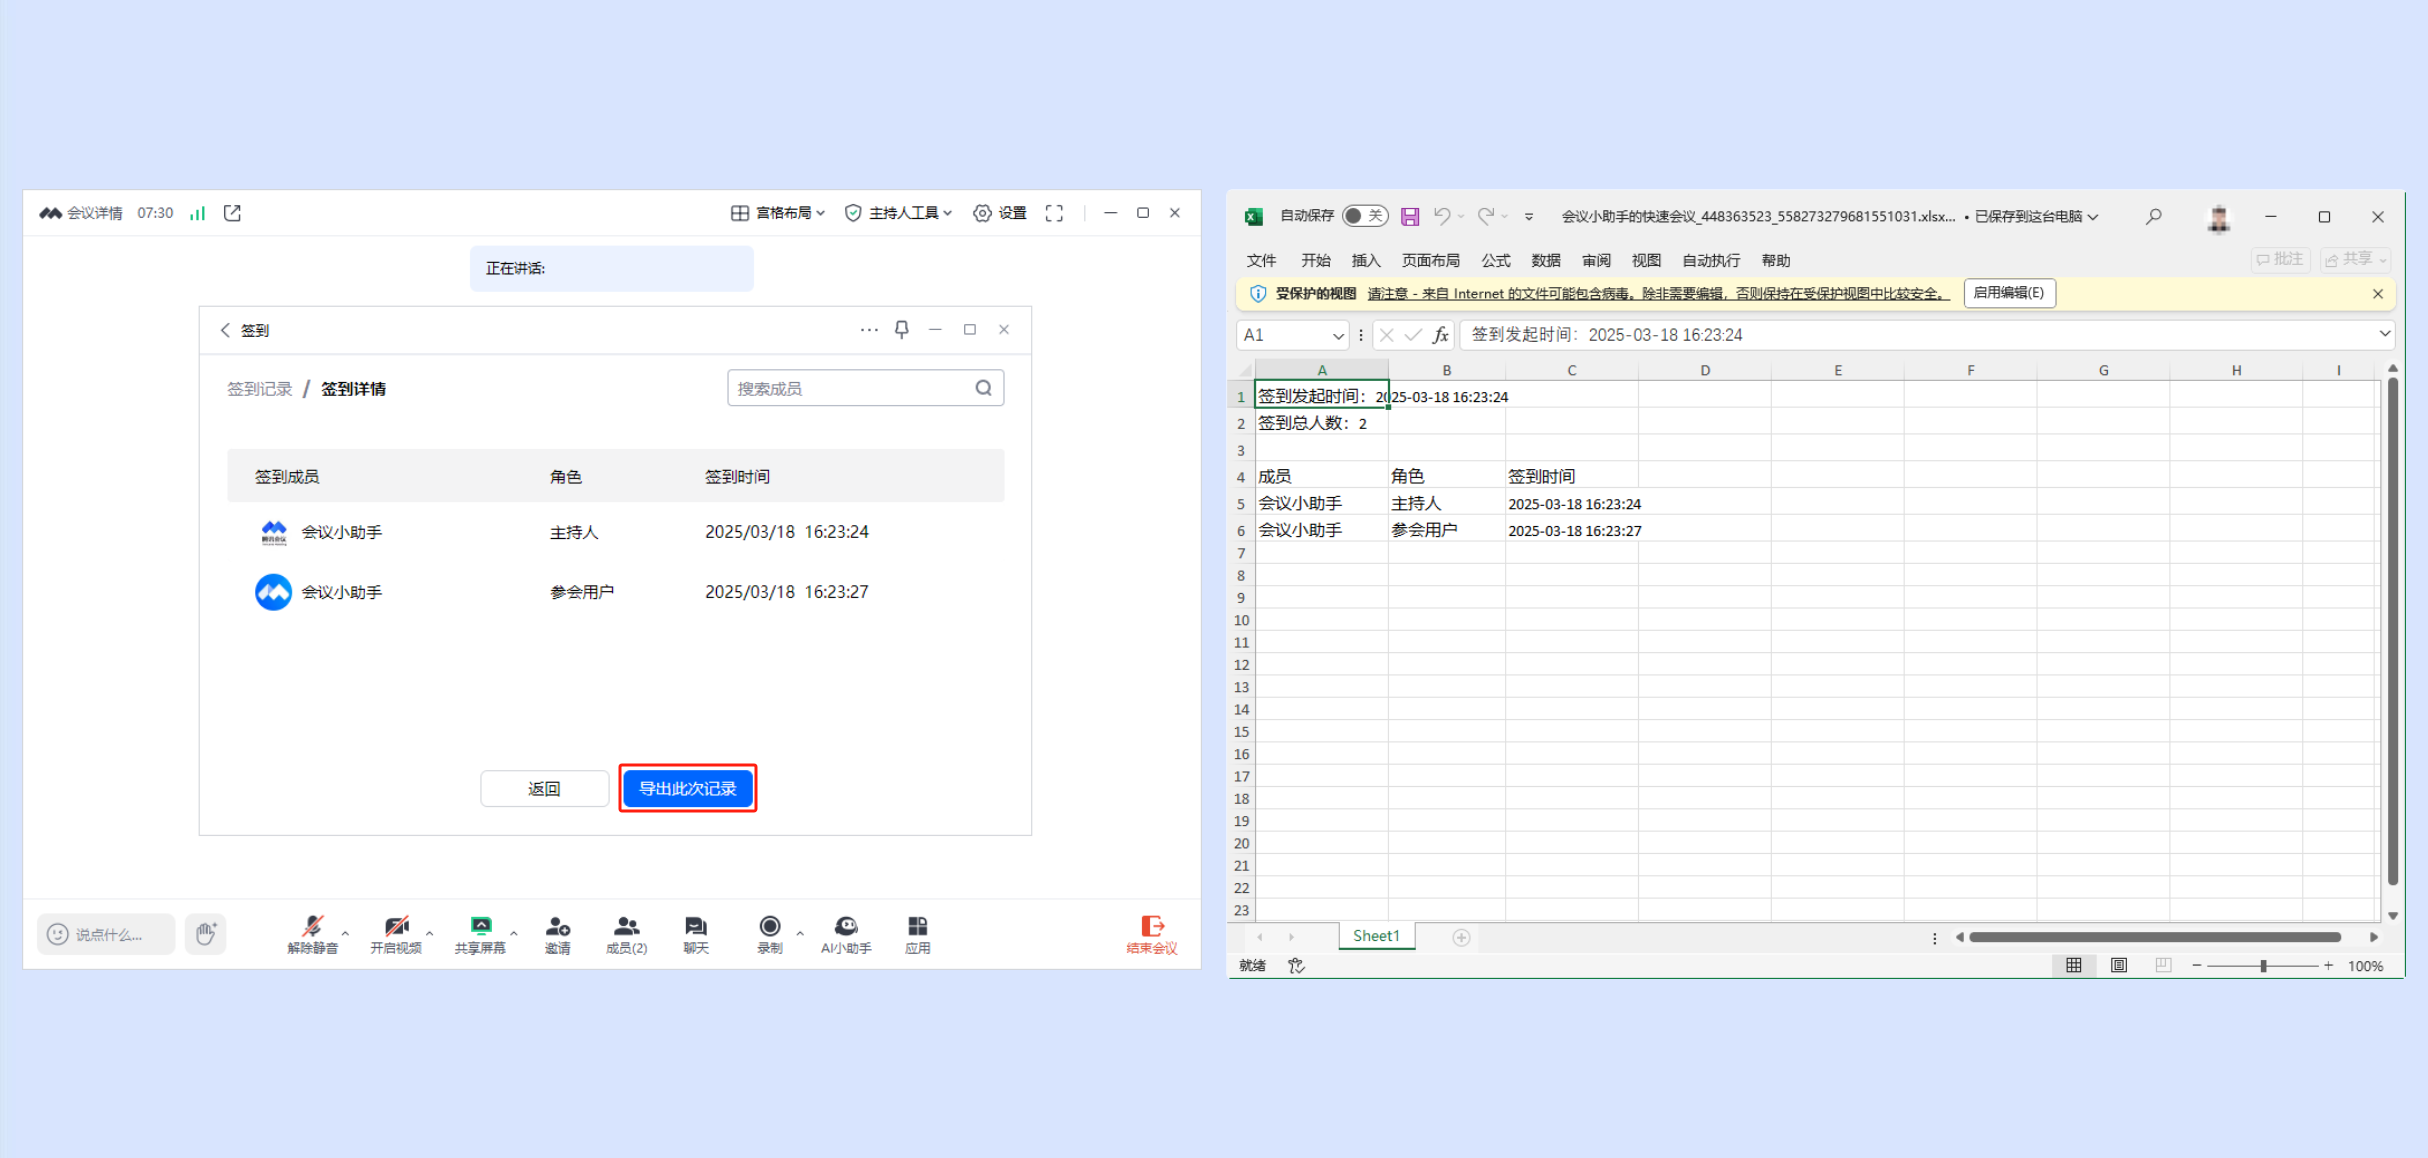The height and width of the screenshot is (1158, 2428).
Task: Open the chat panel icon
Action: point(696,926)
